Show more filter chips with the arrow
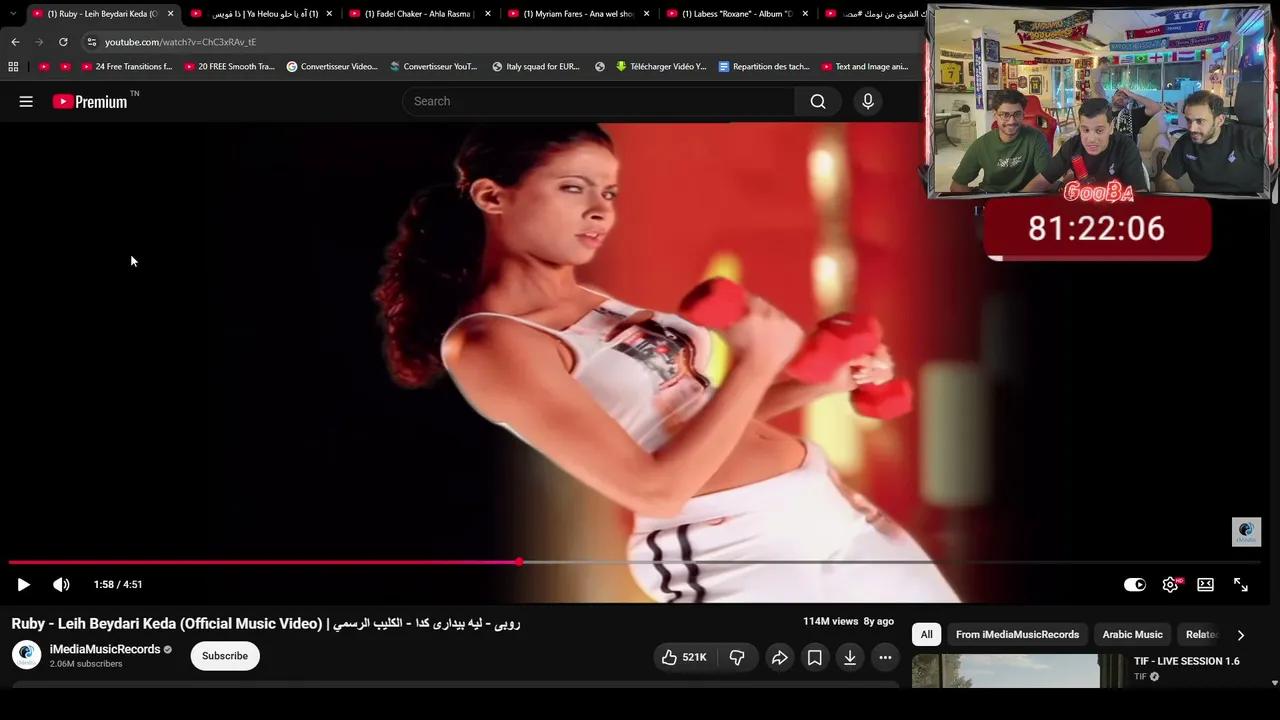Image resolution: width=1280 pixels, height=720 pixels. pyautogui.click(x=1241, y=635)
